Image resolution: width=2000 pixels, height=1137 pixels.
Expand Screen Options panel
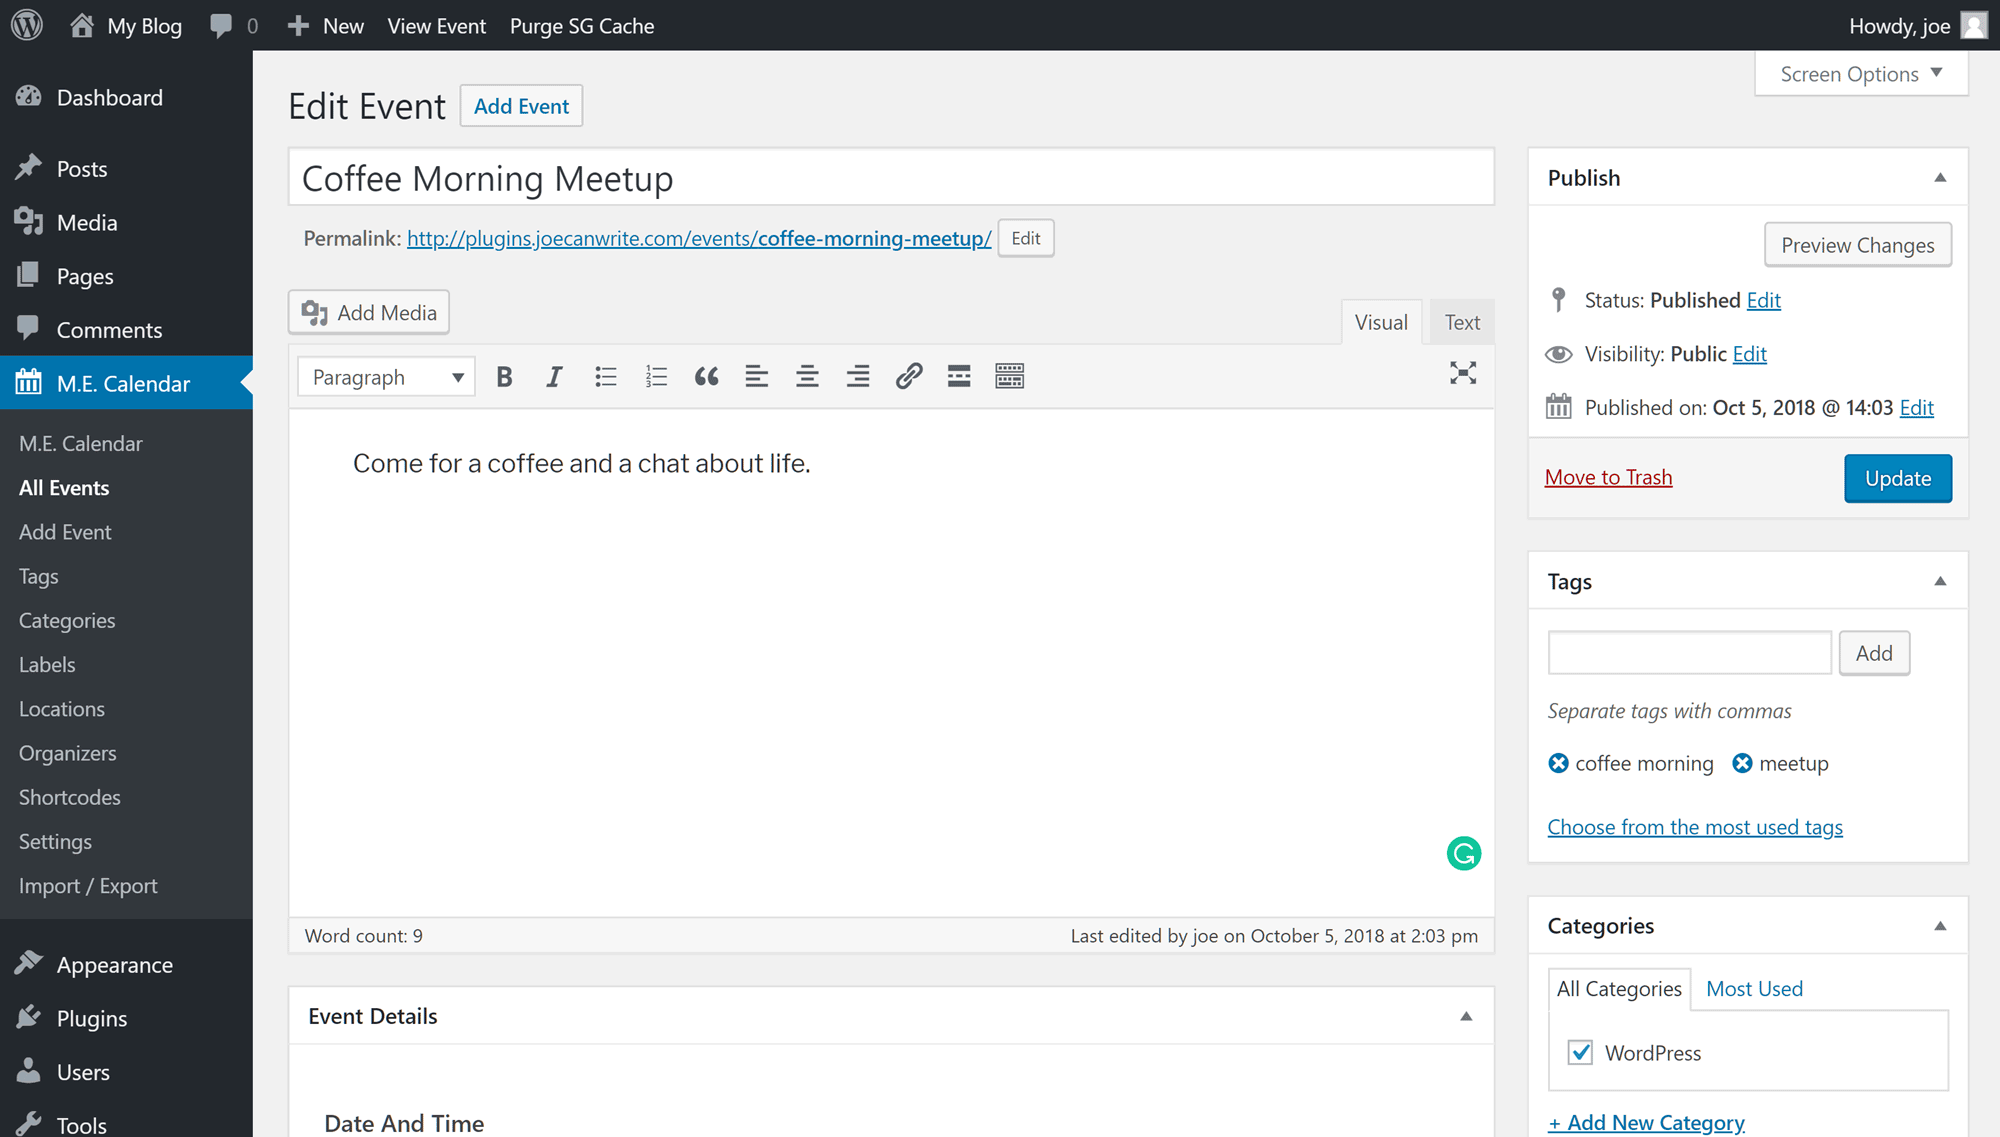point(1860,74)
